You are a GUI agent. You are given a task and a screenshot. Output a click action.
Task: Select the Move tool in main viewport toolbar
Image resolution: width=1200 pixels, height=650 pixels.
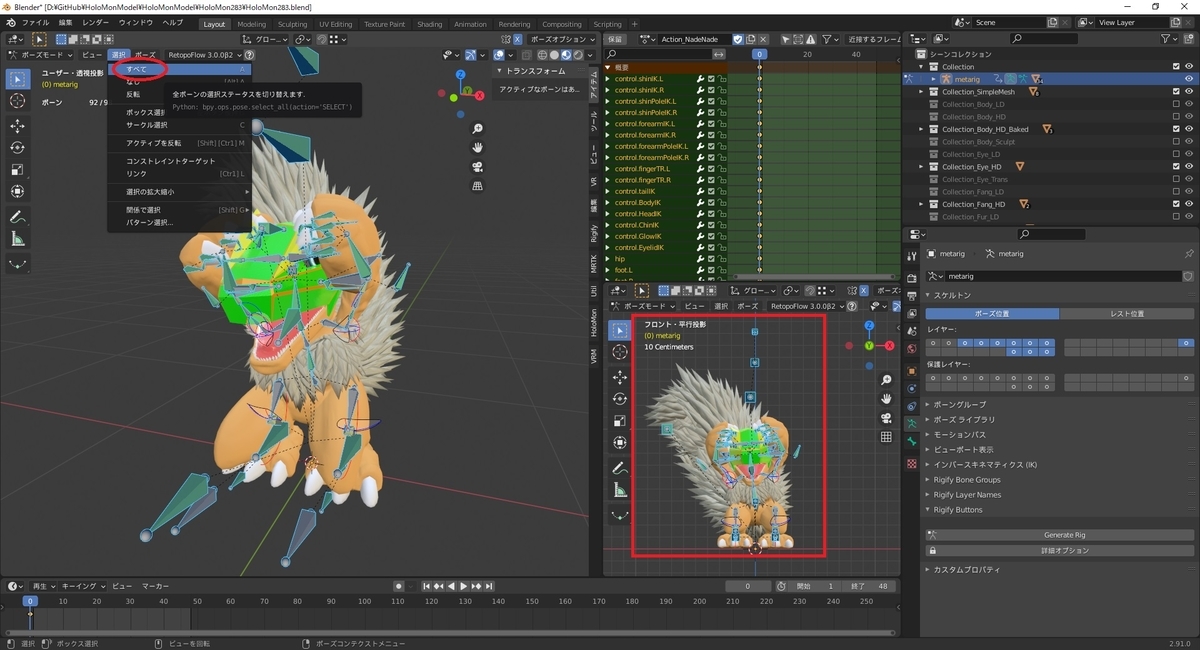point(18,126)
